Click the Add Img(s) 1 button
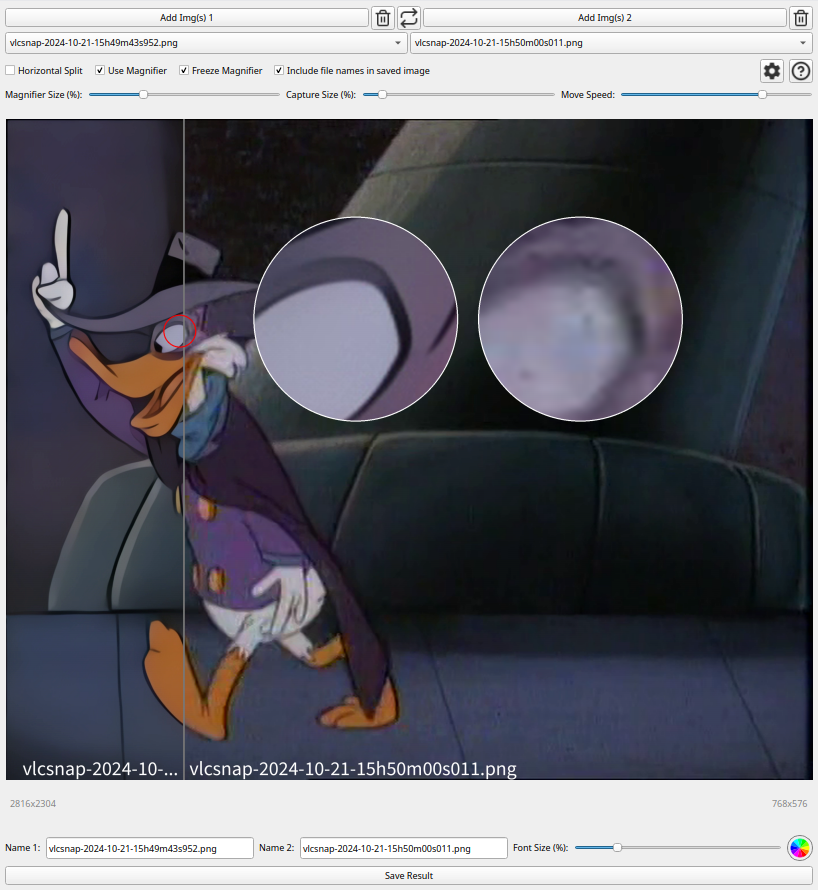Screen dimensions: 818x890 (x=187, y=18)
